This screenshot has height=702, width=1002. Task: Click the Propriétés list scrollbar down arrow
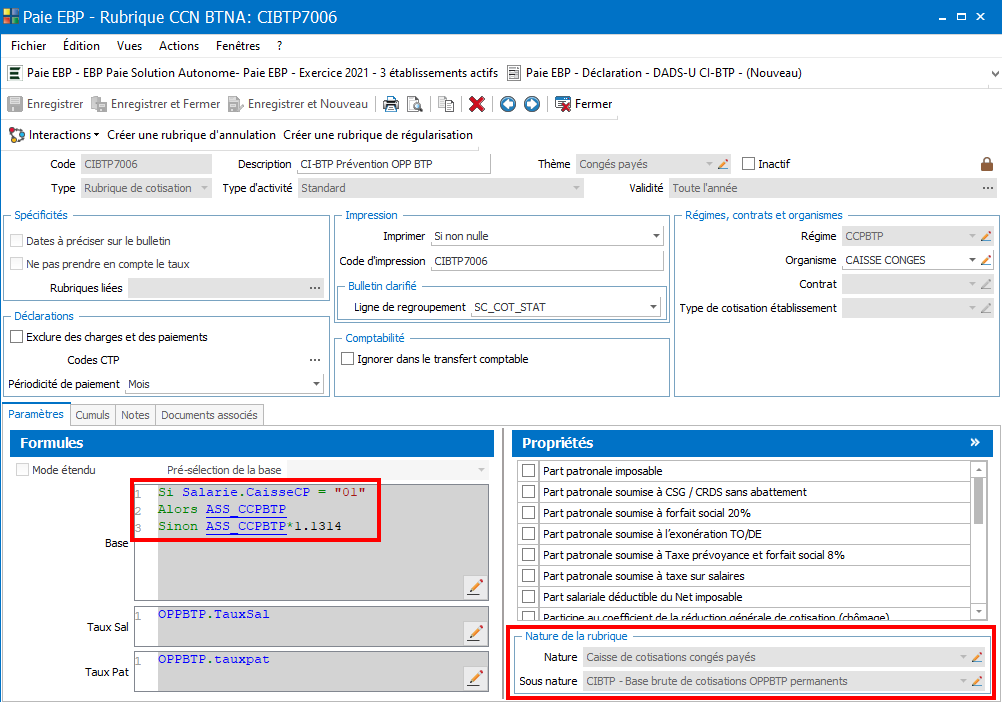(x=978, y=612)
